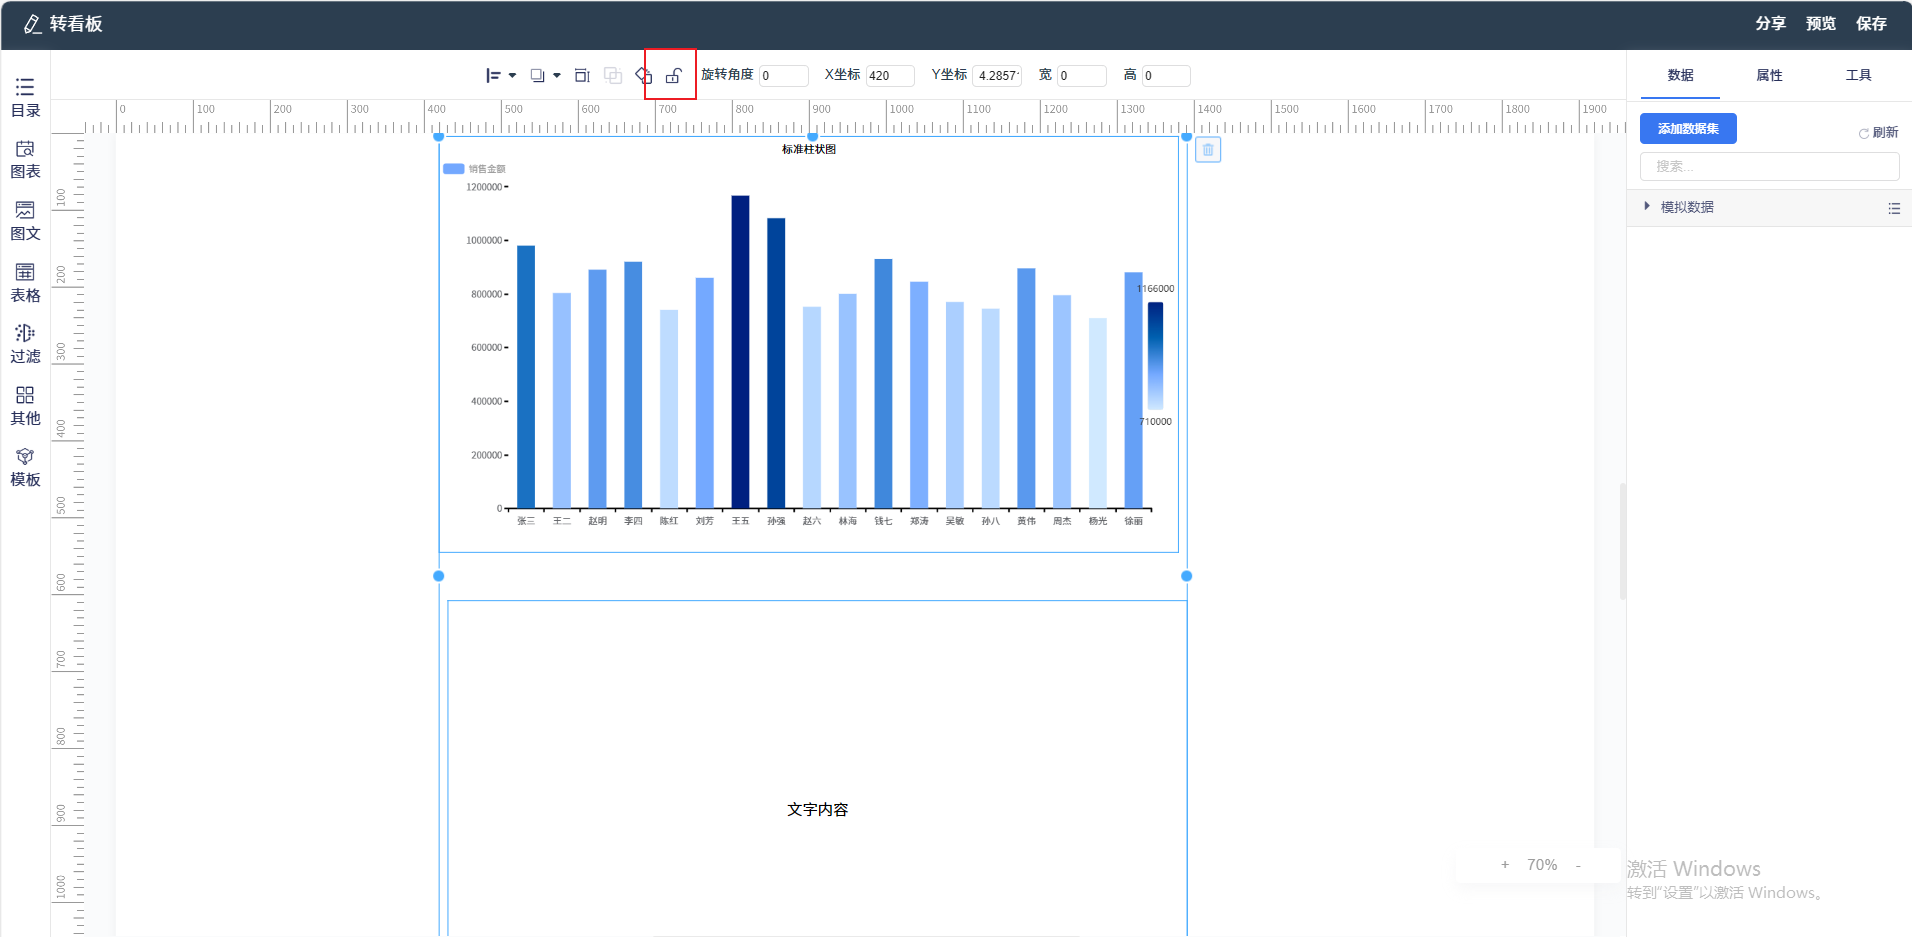
Task: Open the 表格 table components panel
Action: (25, 283)
